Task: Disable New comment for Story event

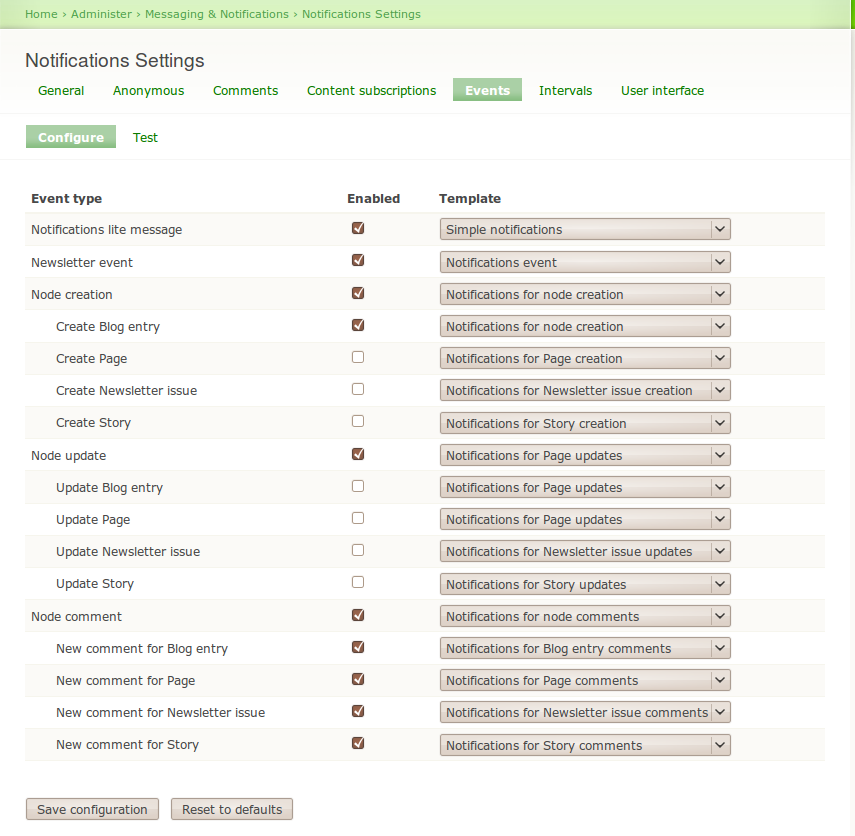Action: [357, 743]
